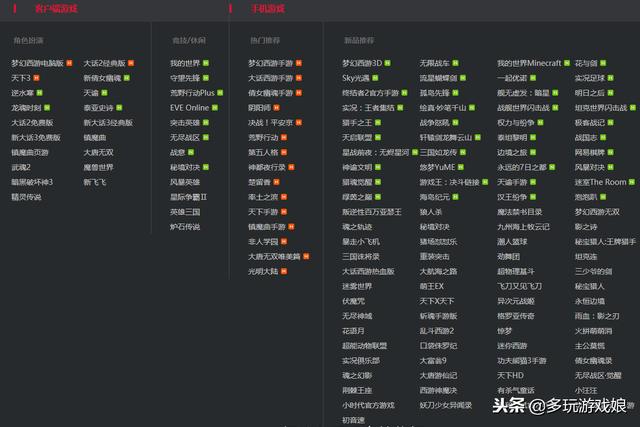
Task: Select the 荒野行动 mobile game entry
Action: pyautogui.click(x=263, y=138)
